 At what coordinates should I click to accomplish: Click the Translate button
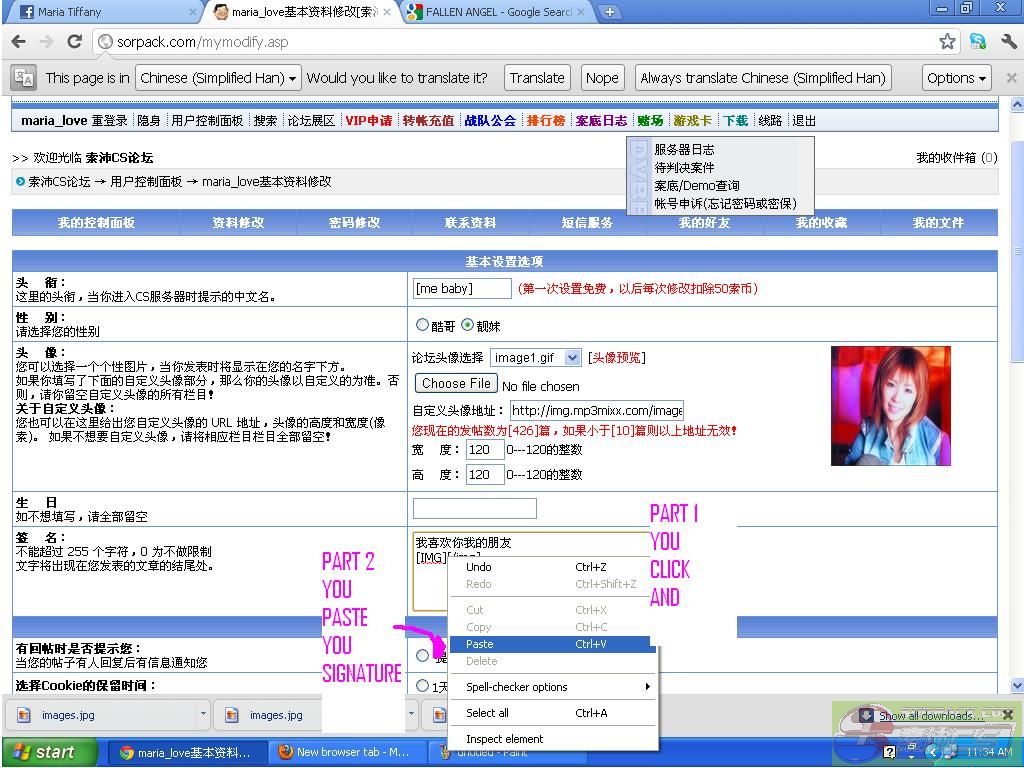point(537,78)
